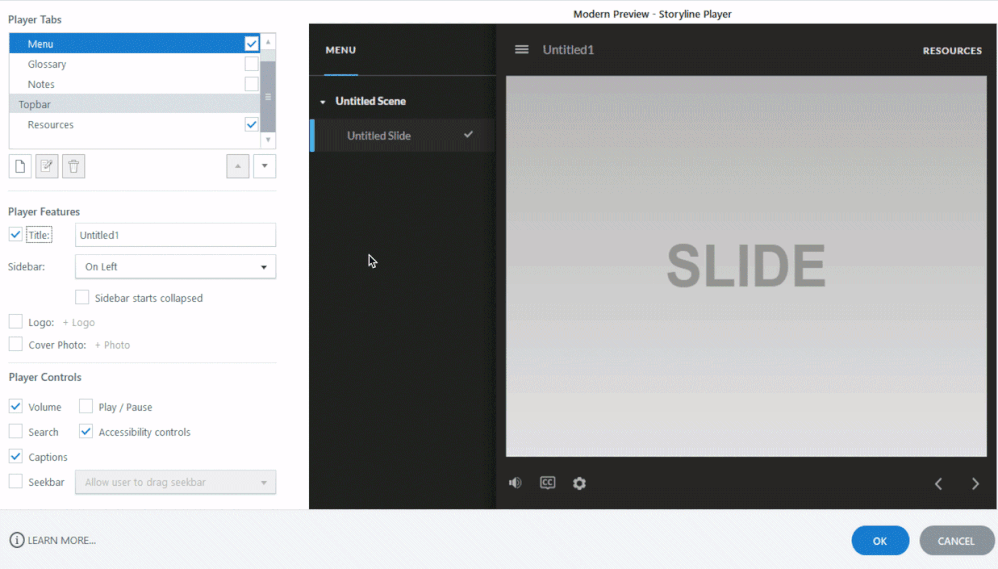
Task: Select the MENU tab in preview sidebar
Action: point(341,50)
